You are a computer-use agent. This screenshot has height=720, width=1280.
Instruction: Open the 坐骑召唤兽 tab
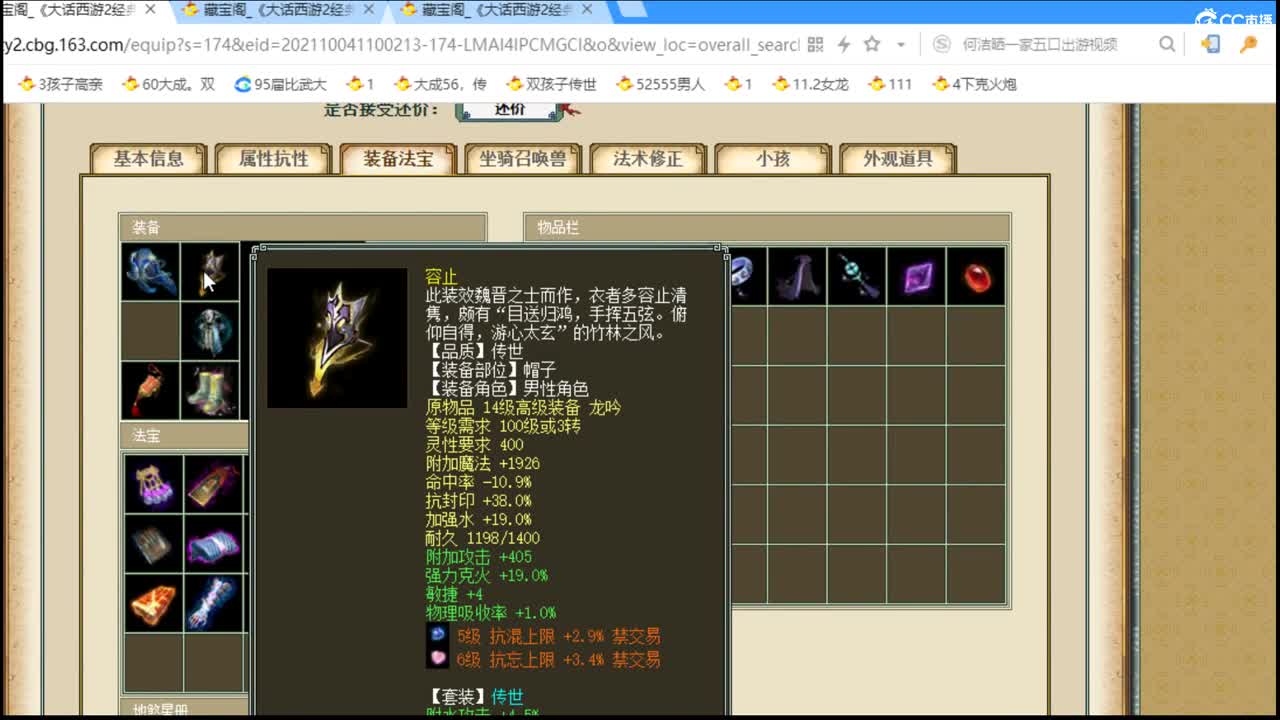(523, 159)
